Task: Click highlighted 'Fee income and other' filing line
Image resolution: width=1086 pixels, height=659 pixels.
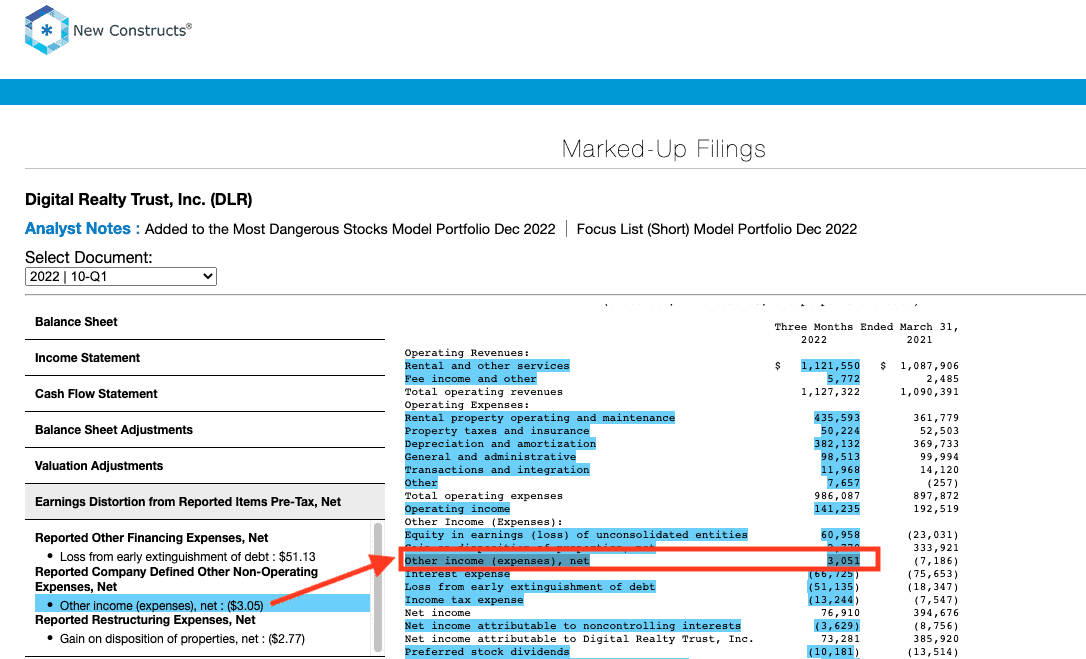Action: pos(470,379)
